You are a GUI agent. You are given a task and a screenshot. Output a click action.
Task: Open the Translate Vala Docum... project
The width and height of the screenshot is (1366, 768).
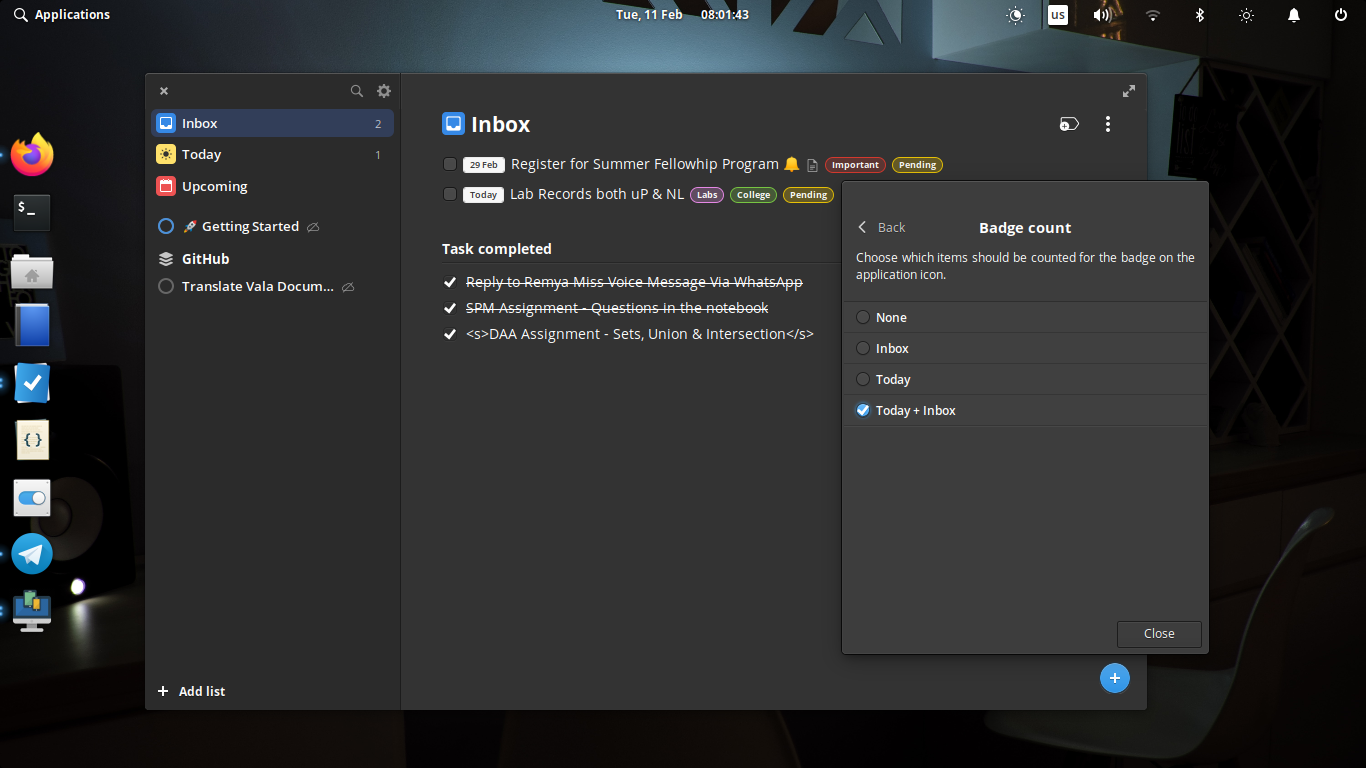(272, 286)
